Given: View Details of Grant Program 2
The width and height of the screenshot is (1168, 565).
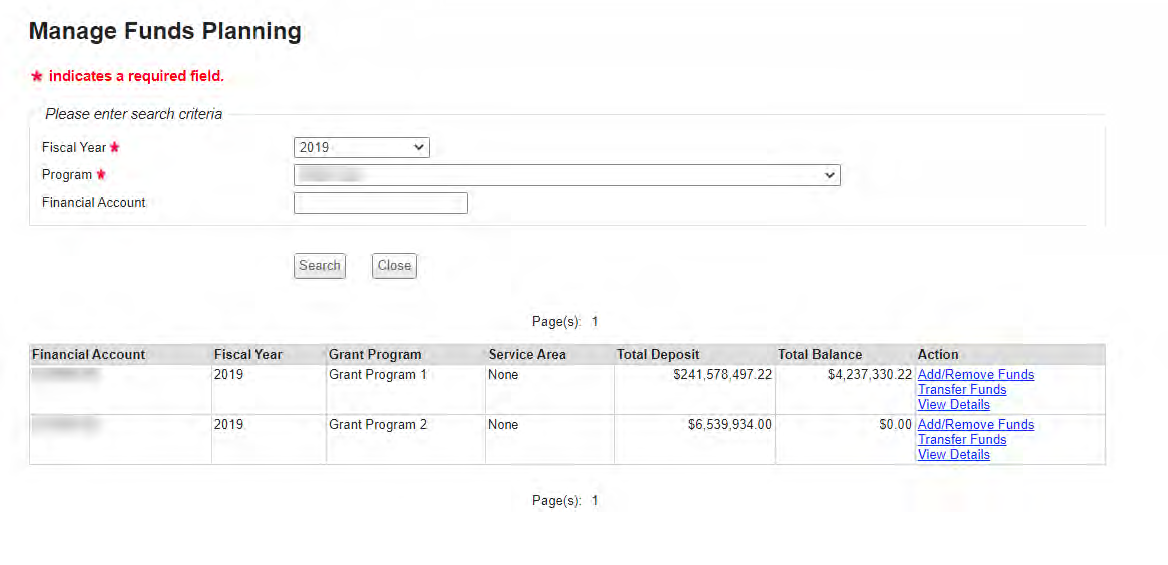Looking at the screenshot, I should 953,455.
